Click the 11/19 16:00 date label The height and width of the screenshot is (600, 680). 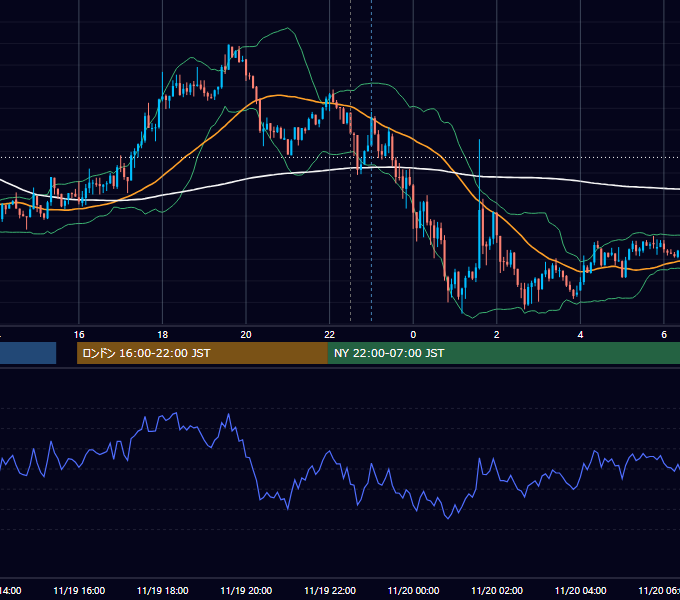click(79, 590)
